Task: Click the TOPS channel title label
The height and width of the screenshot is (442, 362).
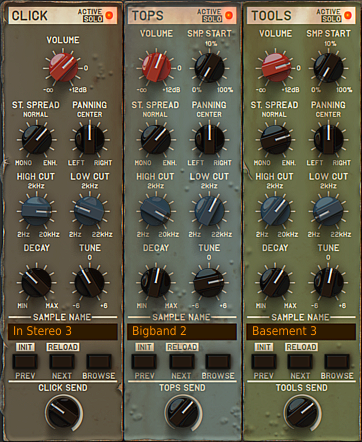Action: coord(148,16)
